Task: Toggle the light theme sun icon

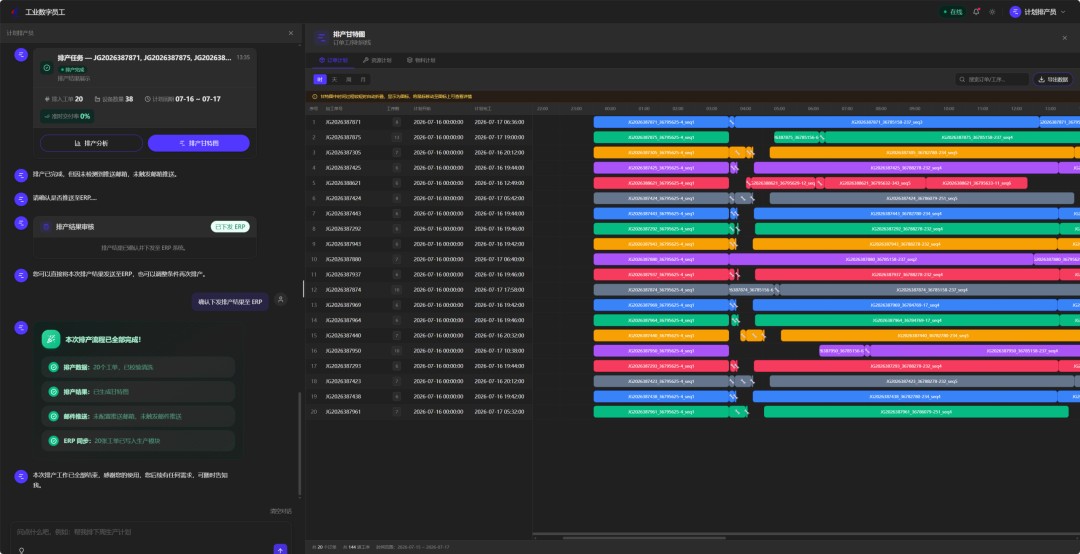Action: [992, 12]
